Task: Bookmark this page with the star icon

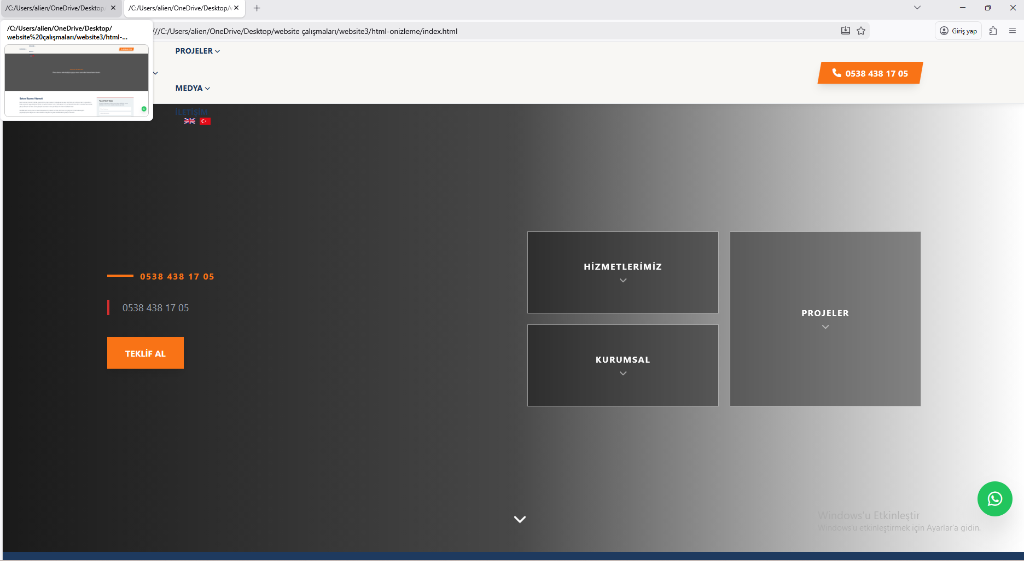Action: 861,31
